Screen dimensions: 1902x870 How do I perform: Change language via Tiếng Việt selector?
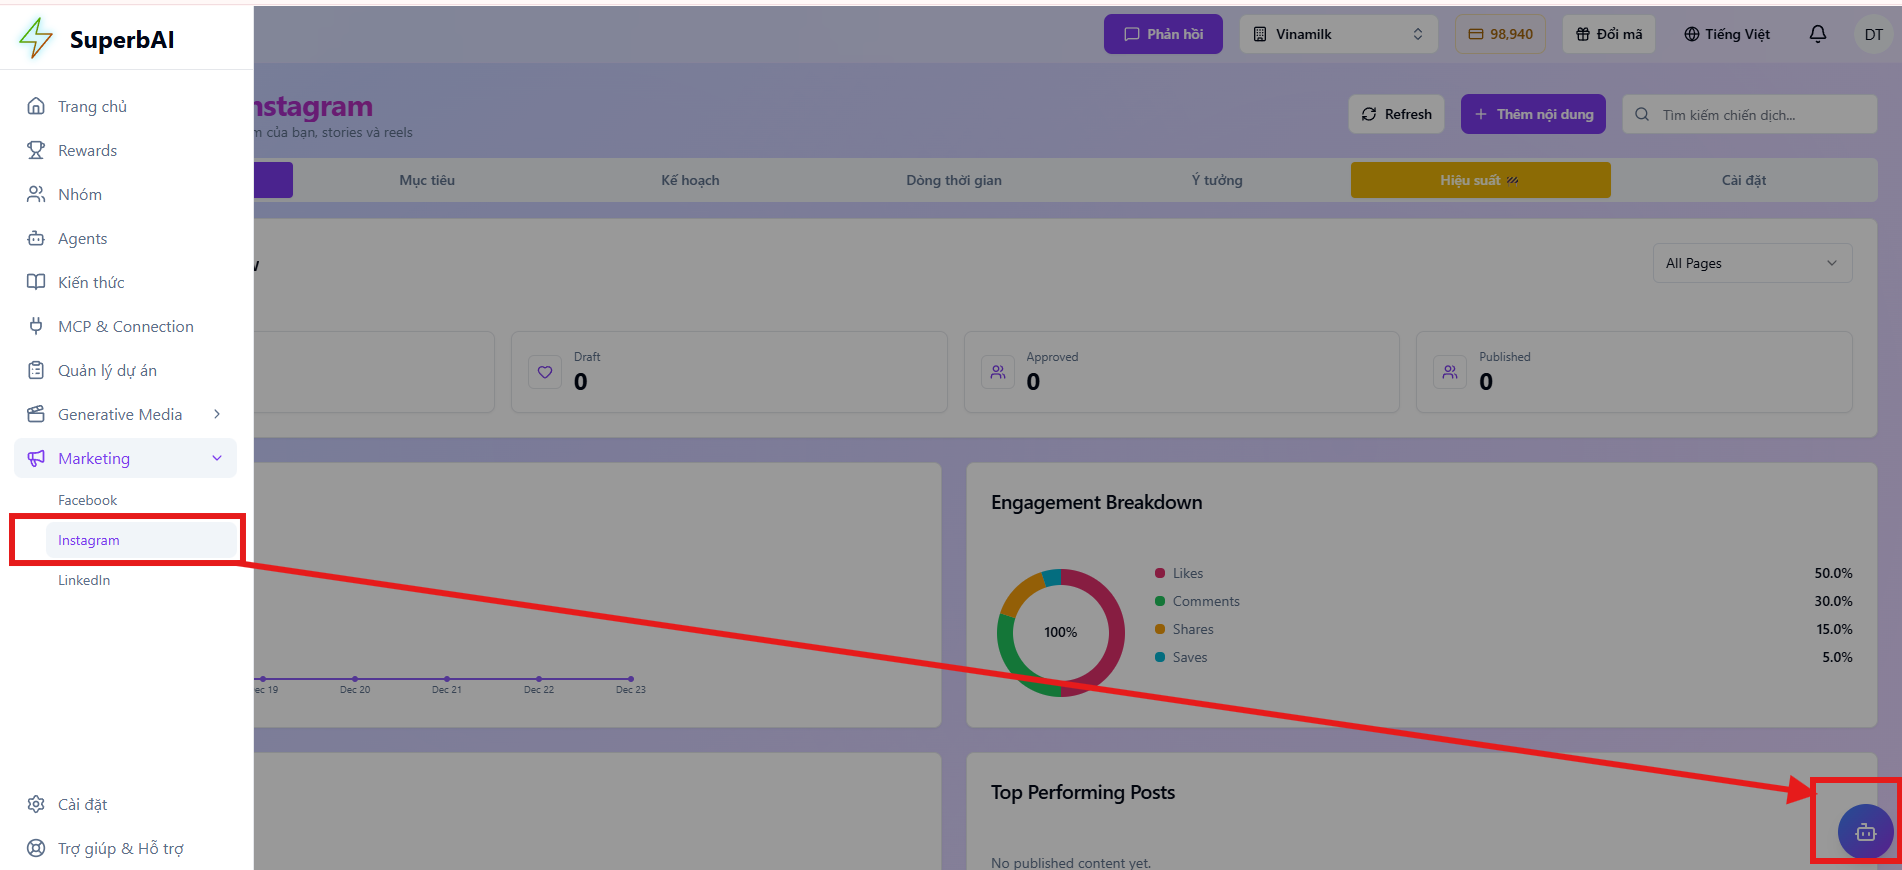tap(1727, 34)
